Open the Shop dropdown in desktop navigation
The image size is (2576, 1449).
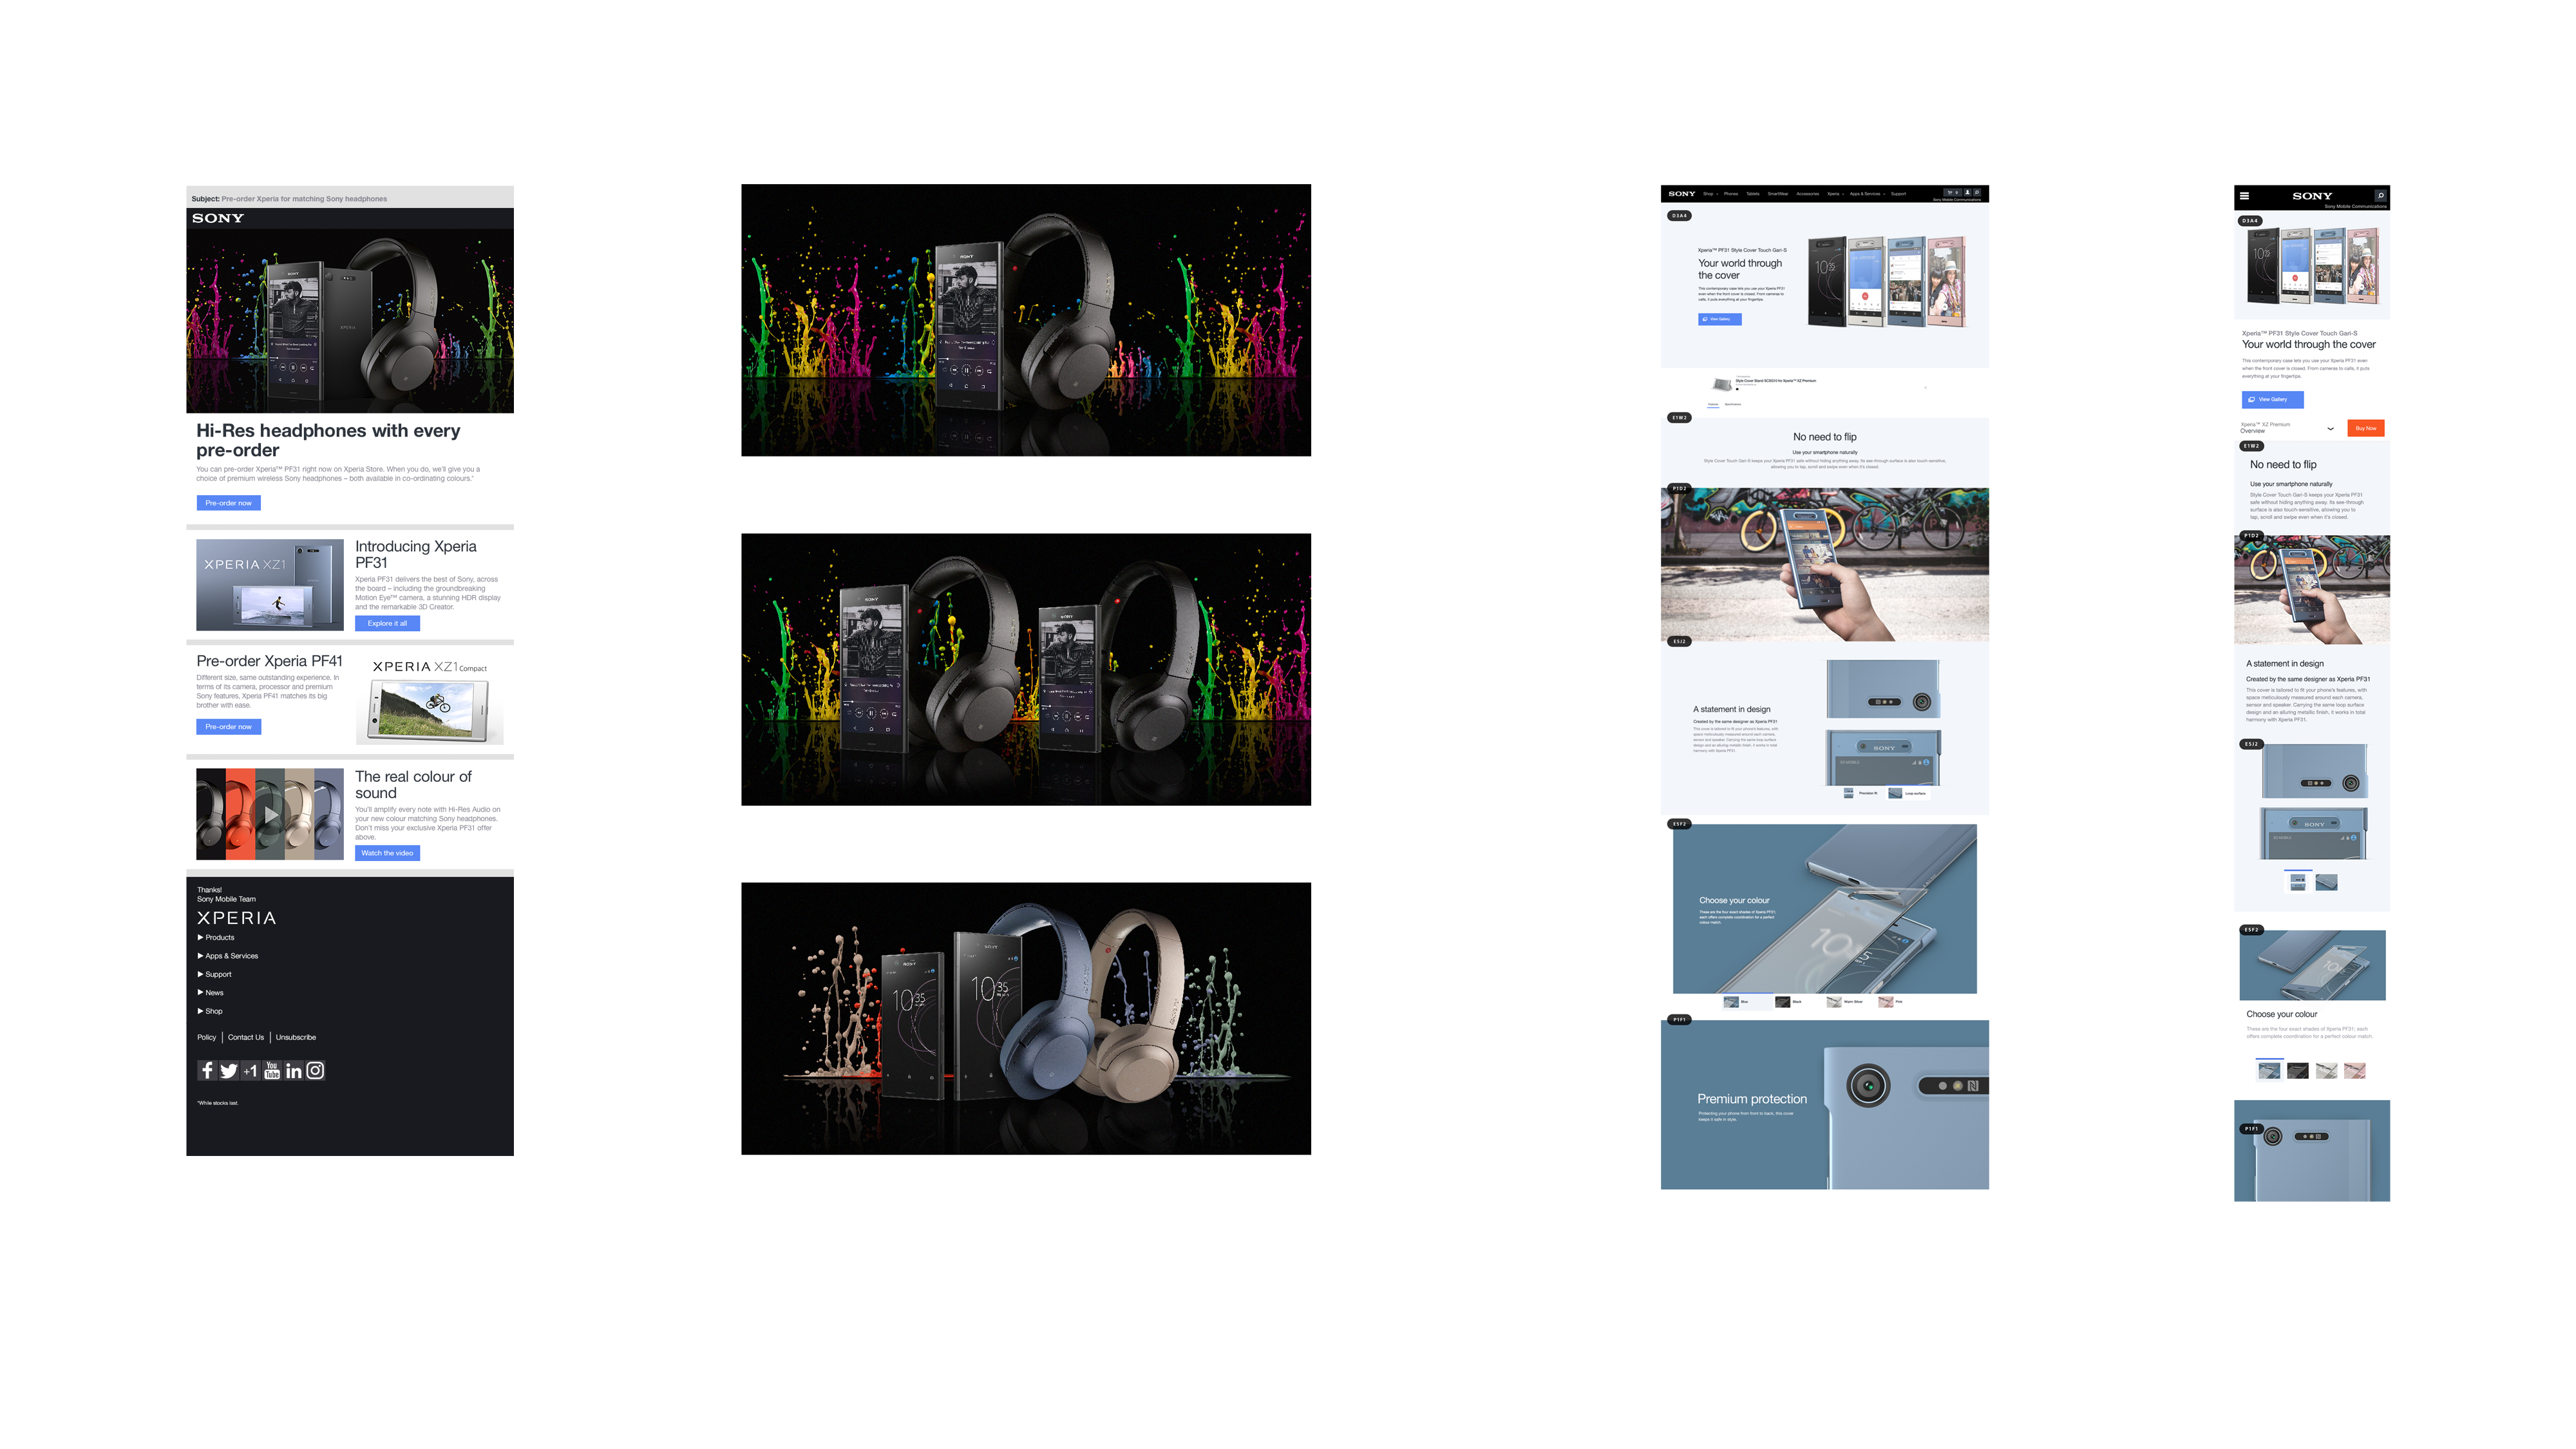[x=1710, y=194]
